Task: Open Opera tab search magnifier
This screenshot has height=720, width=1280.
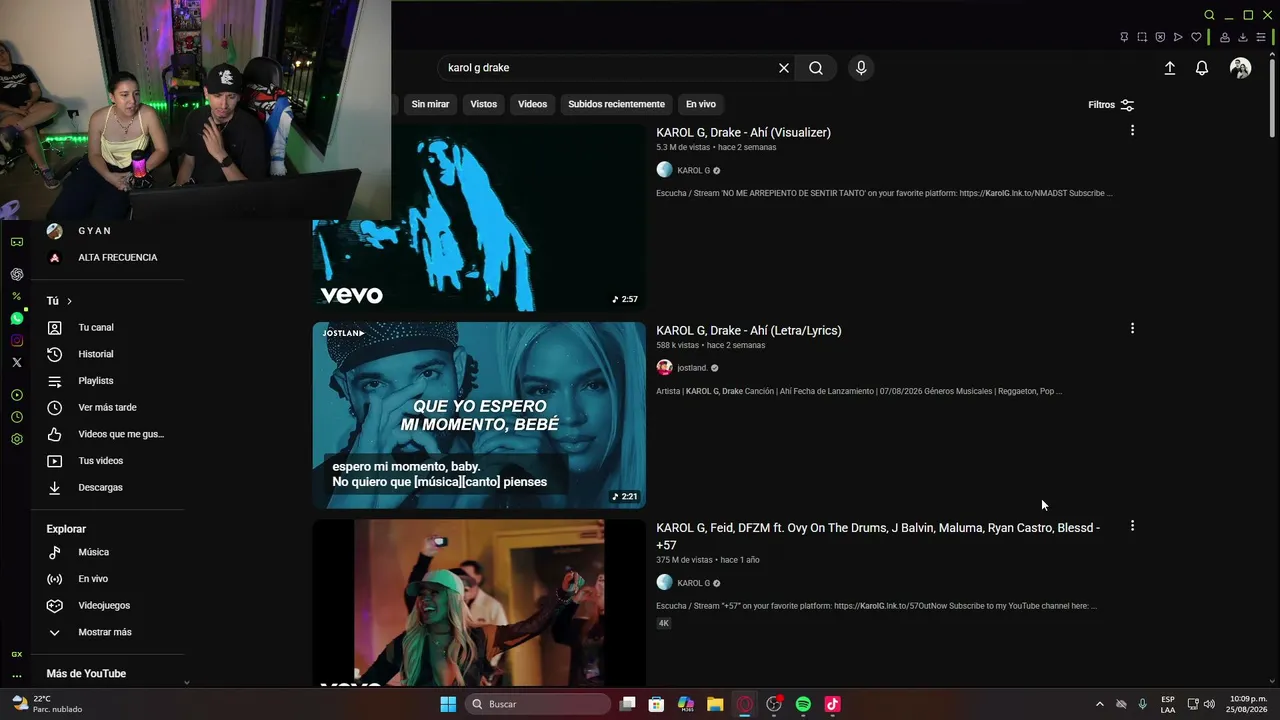Action: click(1209, 15)
